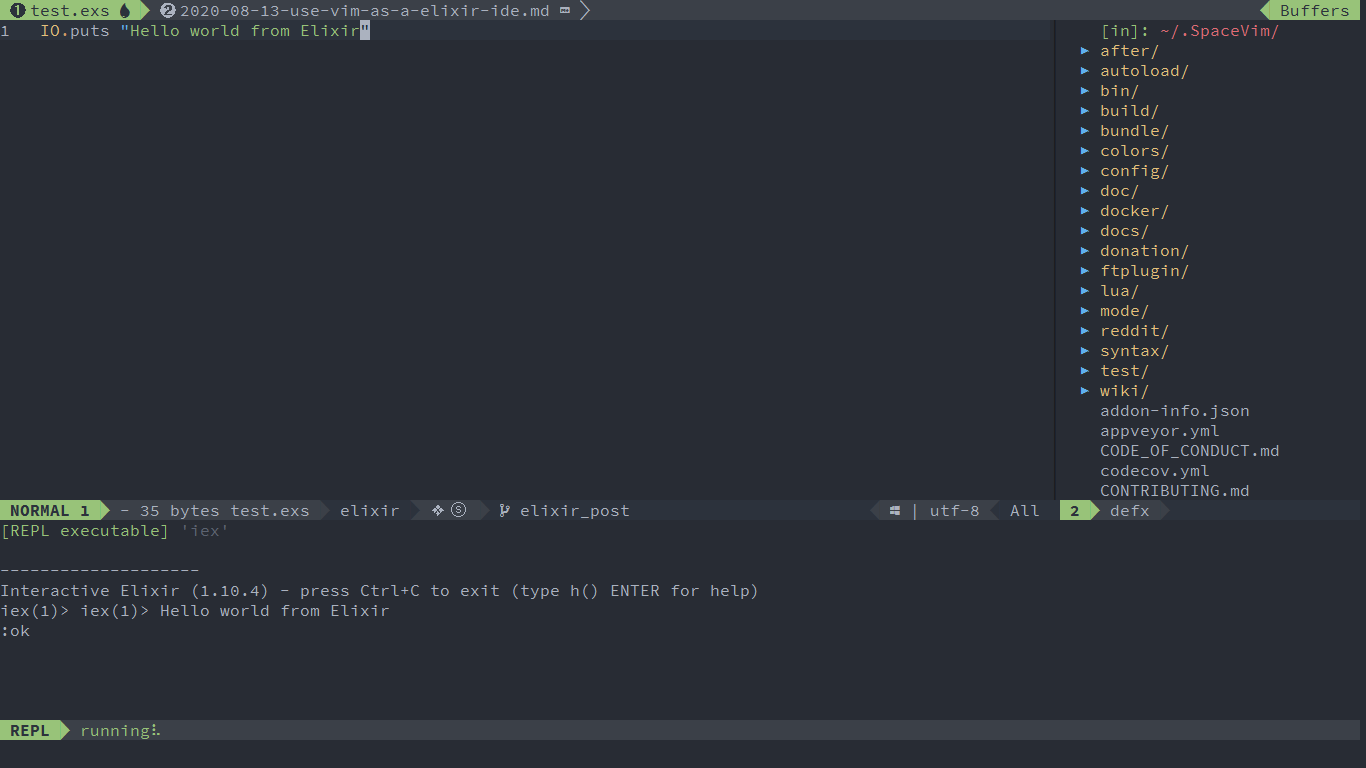Click the Buffers label in the tabline

pos(1315,11)
